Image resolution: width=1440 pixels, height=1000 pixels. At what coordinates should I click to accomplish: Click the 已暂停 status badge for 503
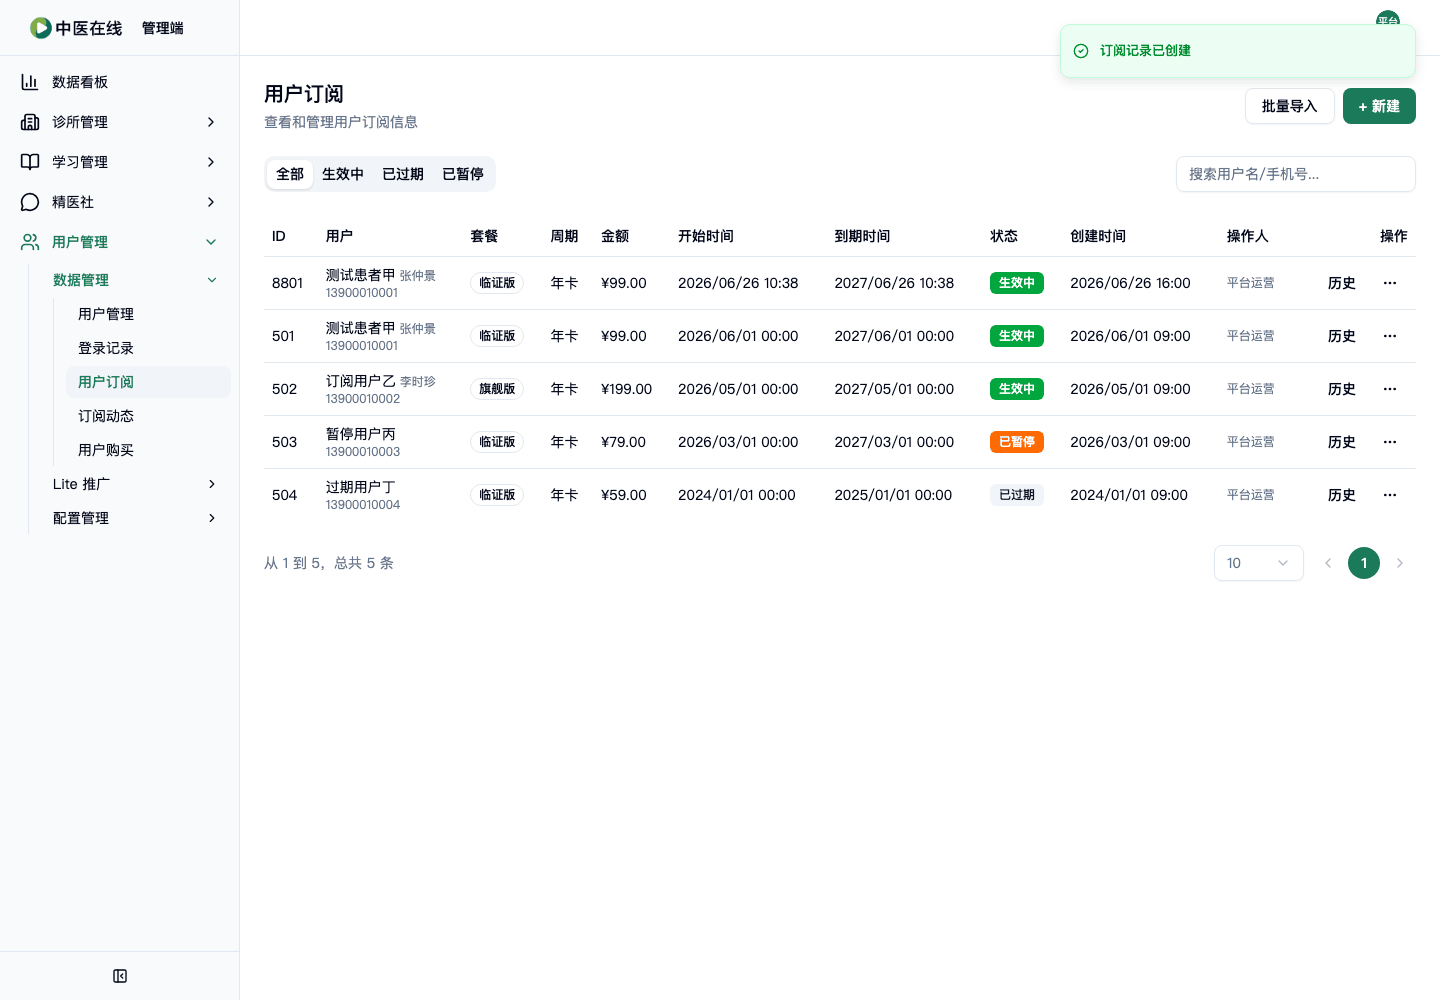click(1017, 442)
